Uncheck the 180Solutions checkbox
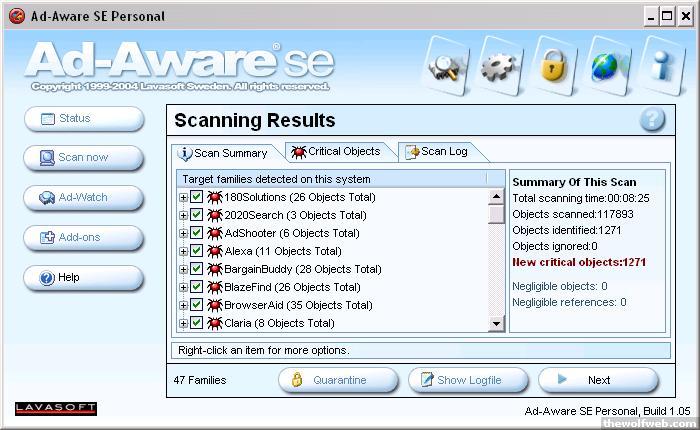700x430 pixels. (x=197, y=197)
